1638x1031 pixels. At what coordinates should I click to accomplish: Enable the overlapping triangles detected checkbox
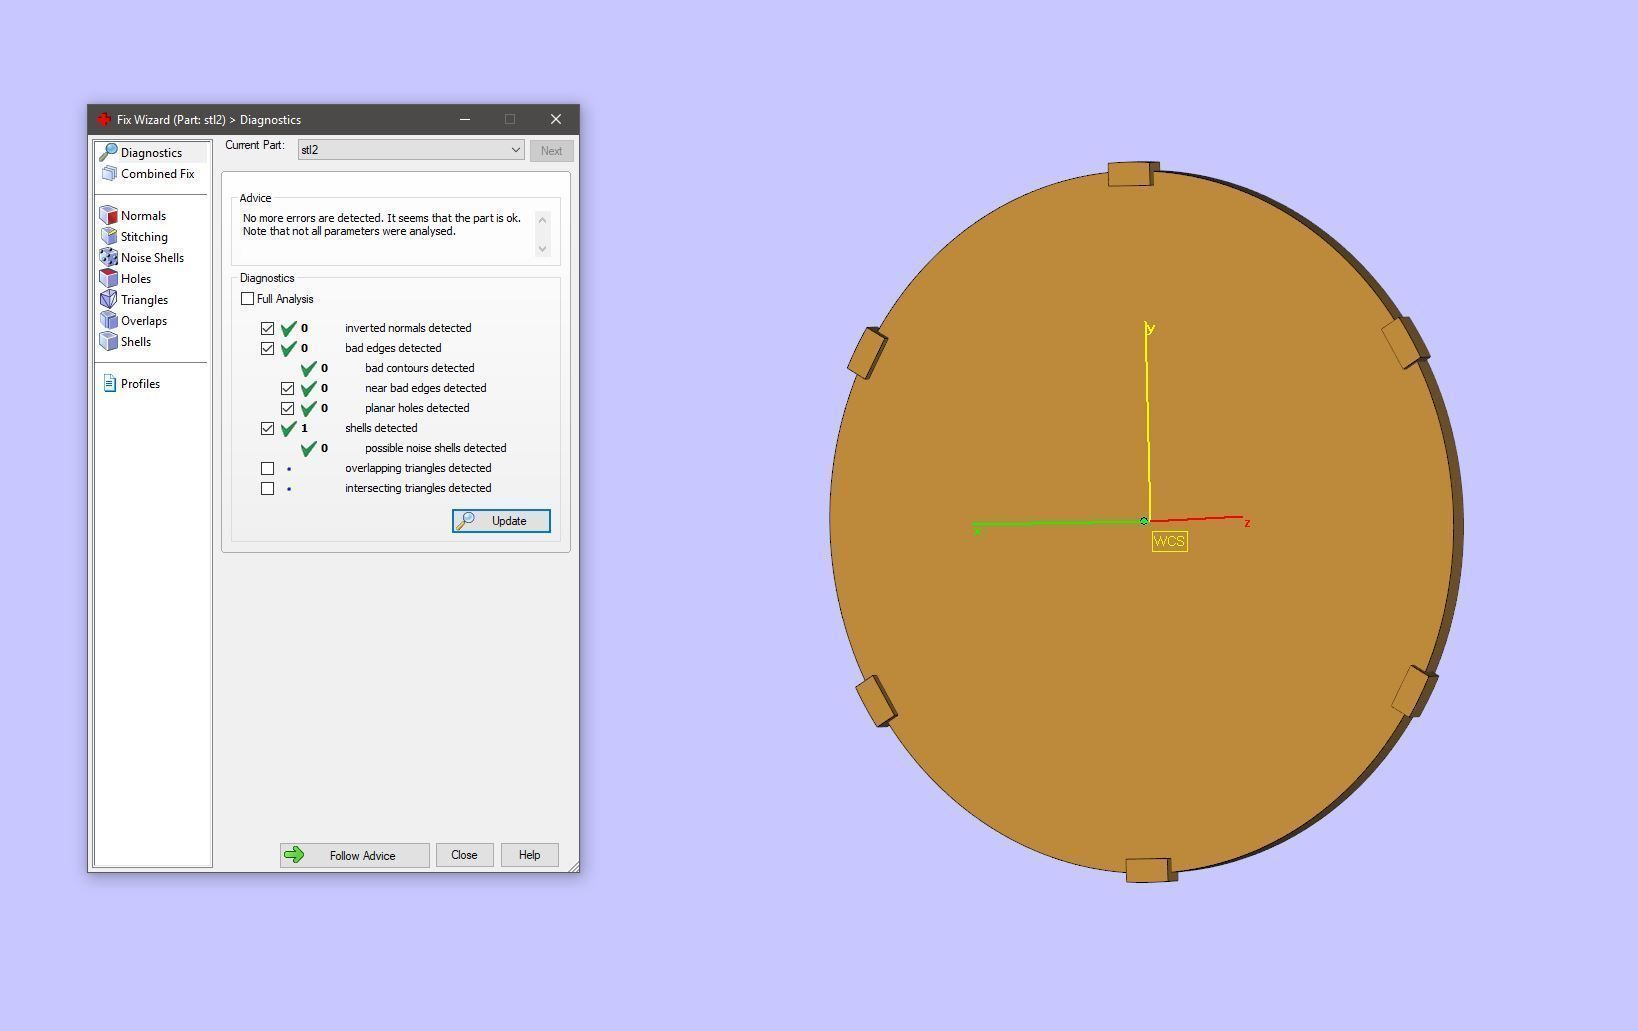pos(267,468)
